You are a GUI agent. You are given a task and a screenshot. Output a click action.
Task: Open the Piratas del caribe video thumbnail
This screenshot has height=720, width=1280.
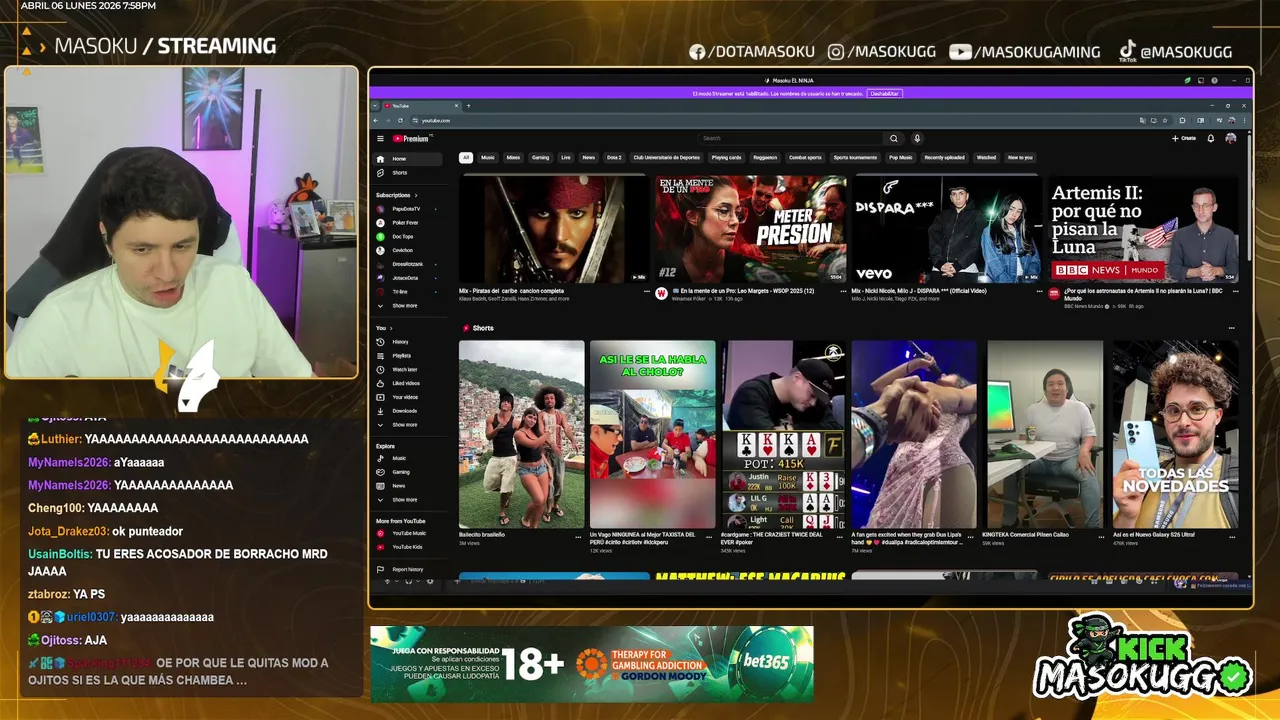[554, 229]
